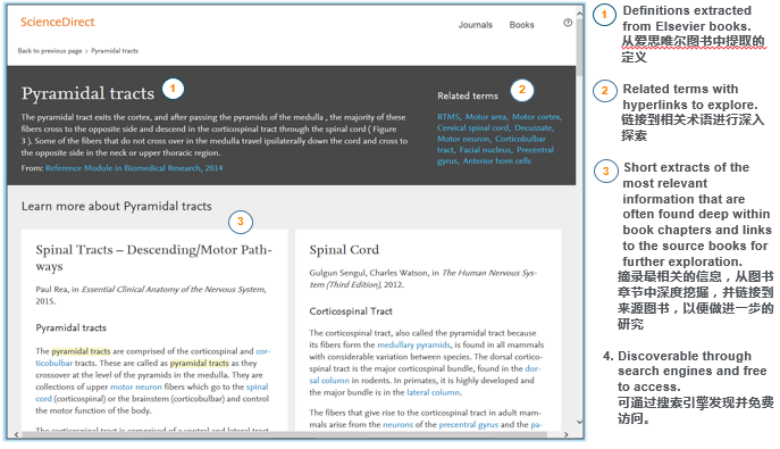Follow the neurons link in Spinal Cord text

[397, 425]
